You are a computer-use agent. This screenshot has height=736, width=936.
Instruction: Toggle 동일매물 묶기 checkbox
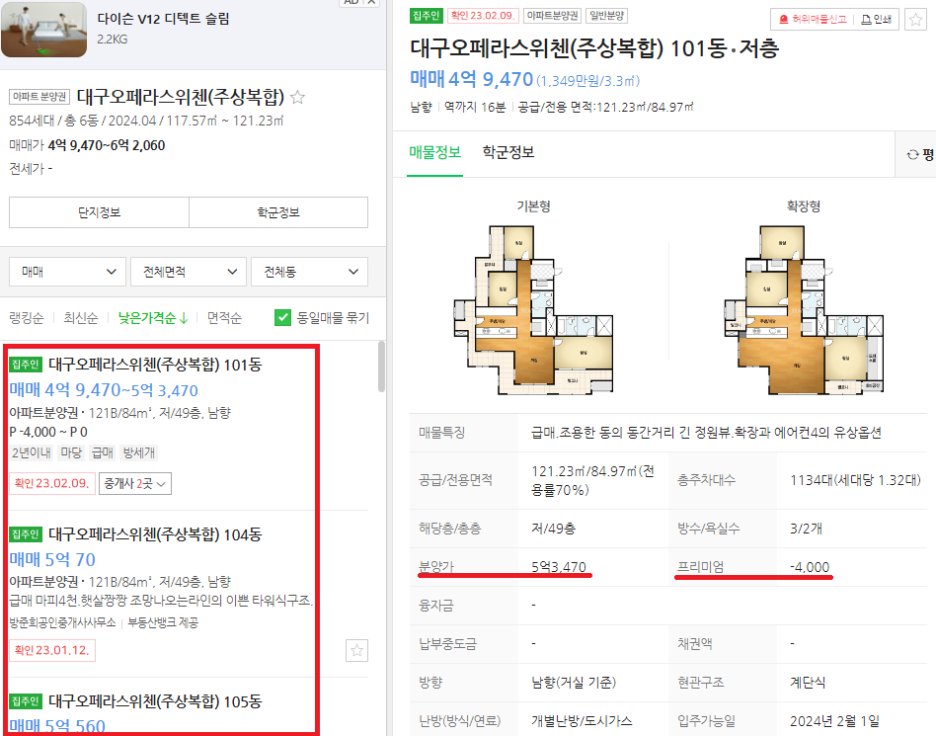tap(283, 318)
